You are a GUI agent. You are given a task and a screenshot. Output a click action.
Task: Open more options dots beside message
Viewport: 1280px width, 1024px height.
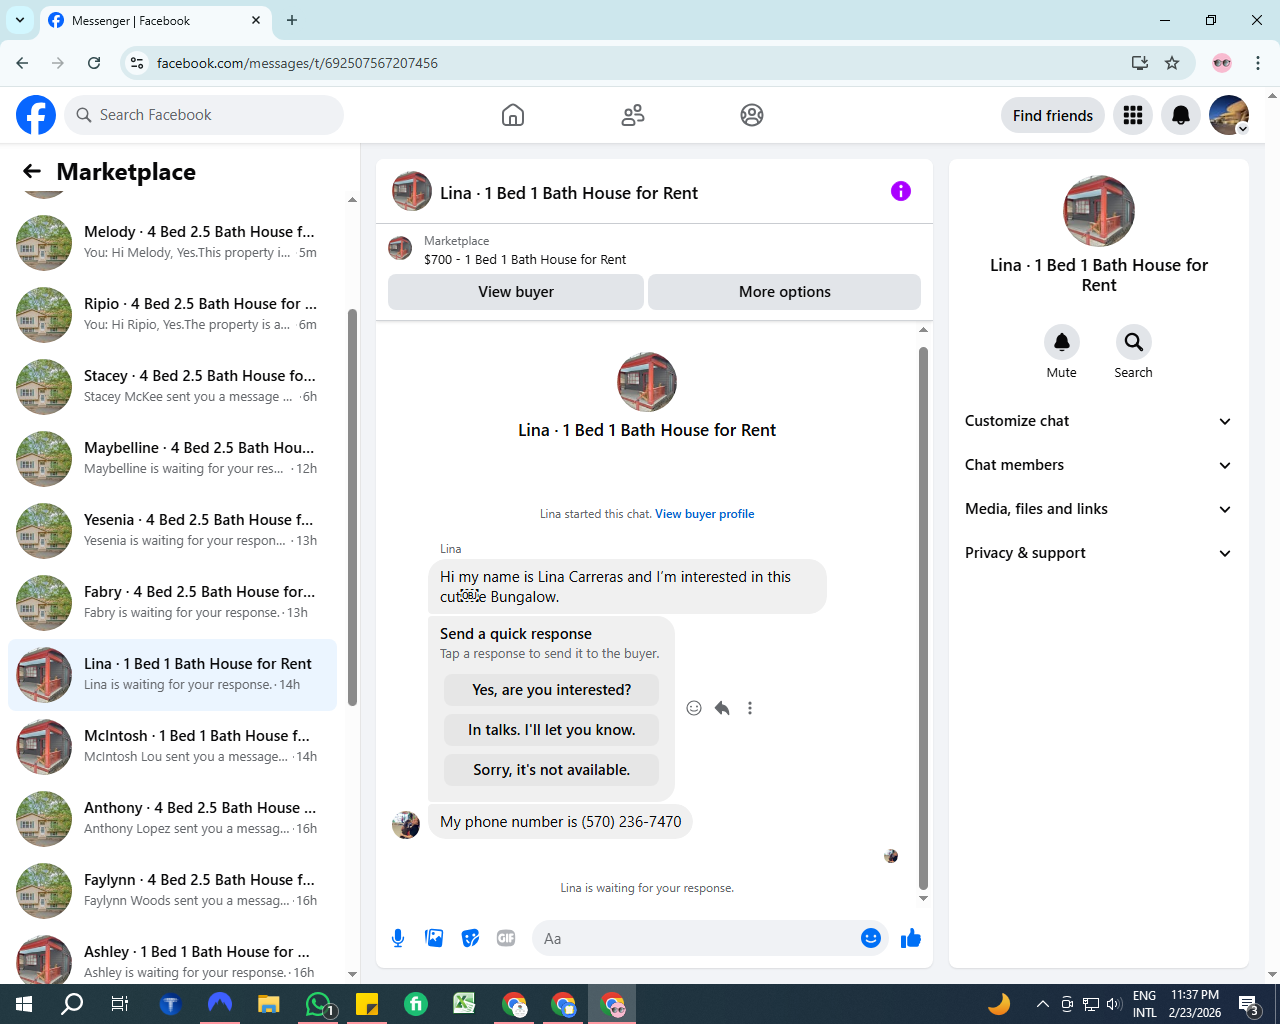[750, 708]
